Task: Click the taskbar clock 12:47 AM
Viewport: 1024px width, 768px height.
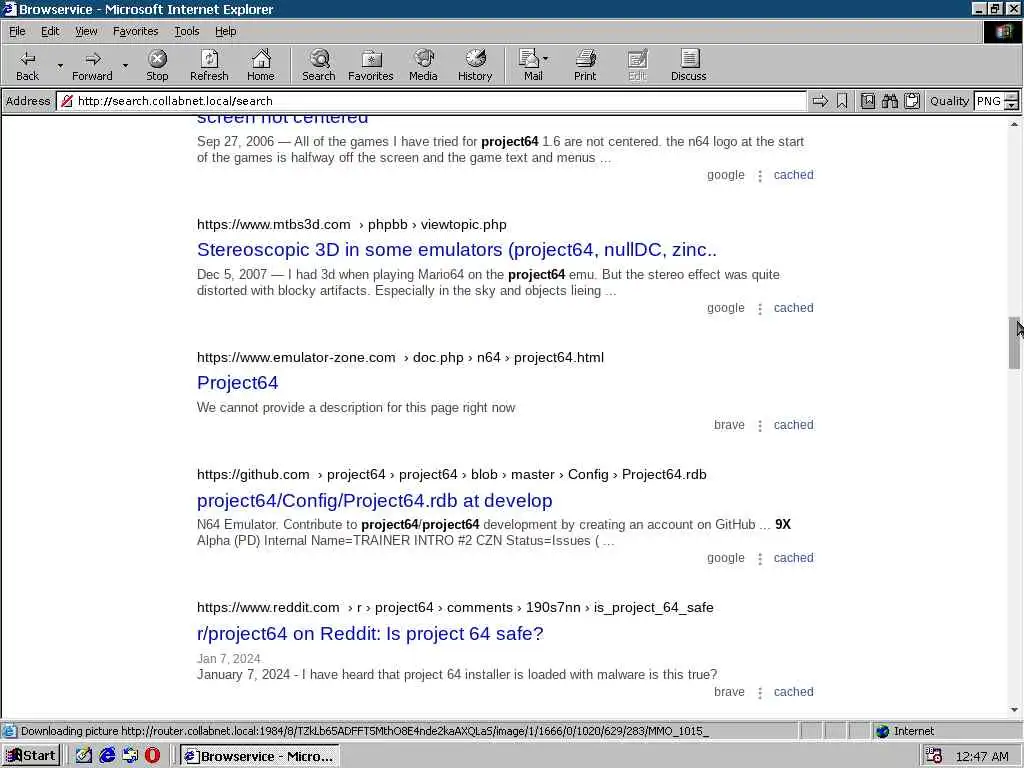Action: click(x=982, y=756)
